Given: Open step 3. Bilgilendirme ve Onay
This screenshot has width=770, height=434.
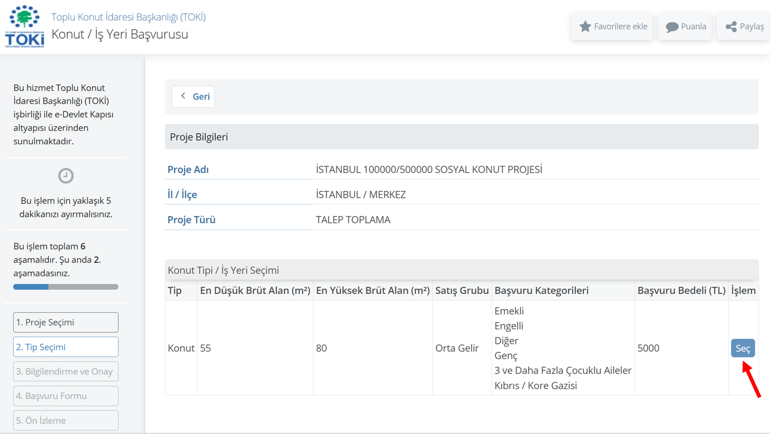Looking at the screenshot, I should tap(66, 371).
